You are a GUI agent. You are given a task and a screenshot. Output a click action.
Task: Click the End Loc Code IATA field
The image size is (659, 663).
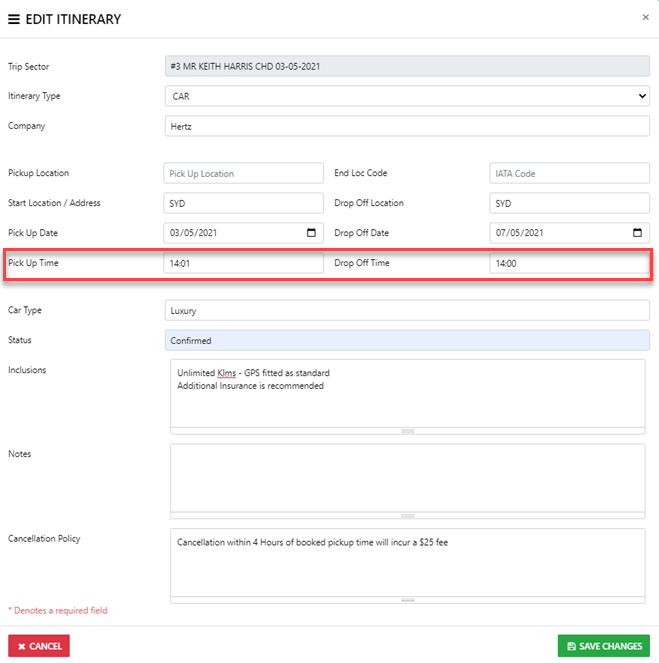point(569,173)
